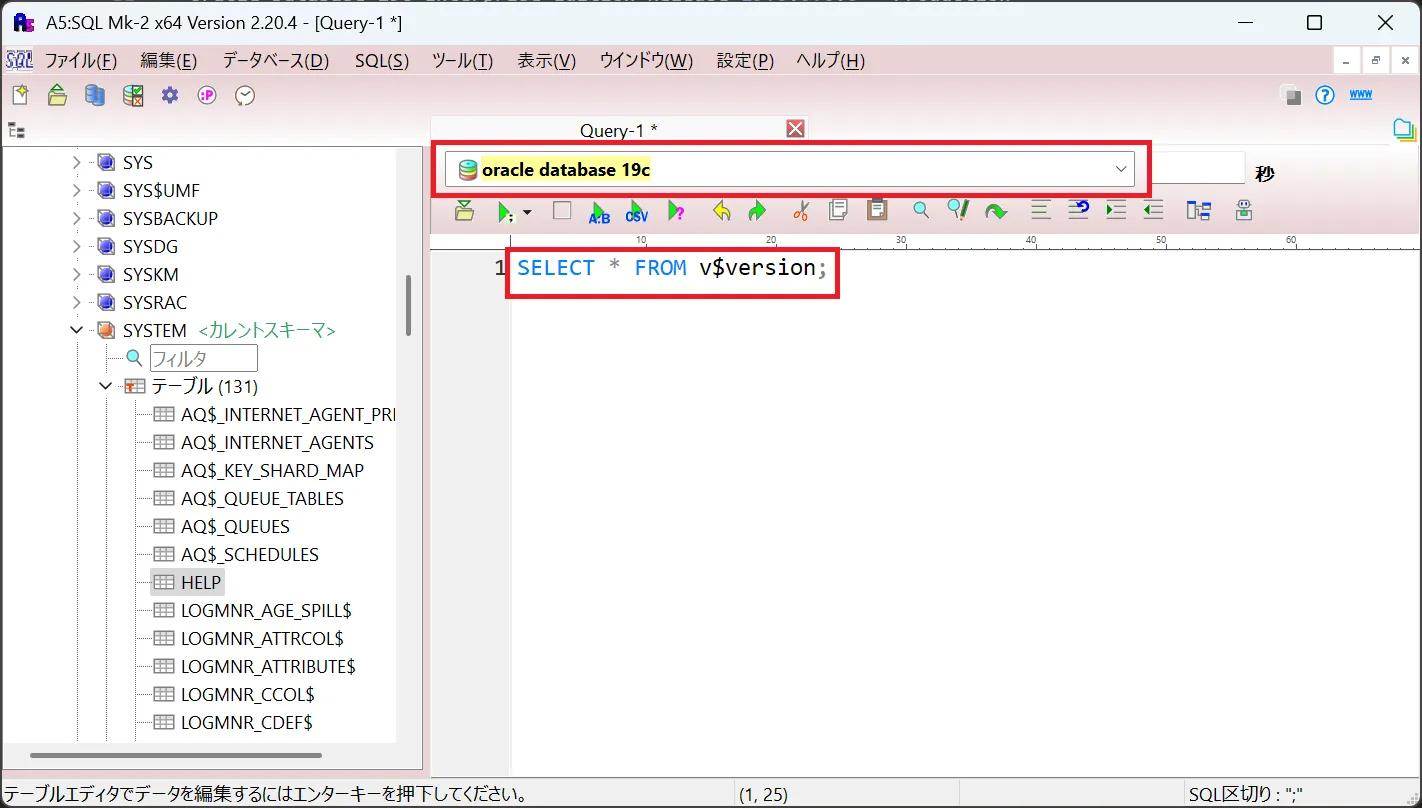1422x808 pixels.
Task: Open SQL history with the clock icon
Action: click(x=245, y=95)
